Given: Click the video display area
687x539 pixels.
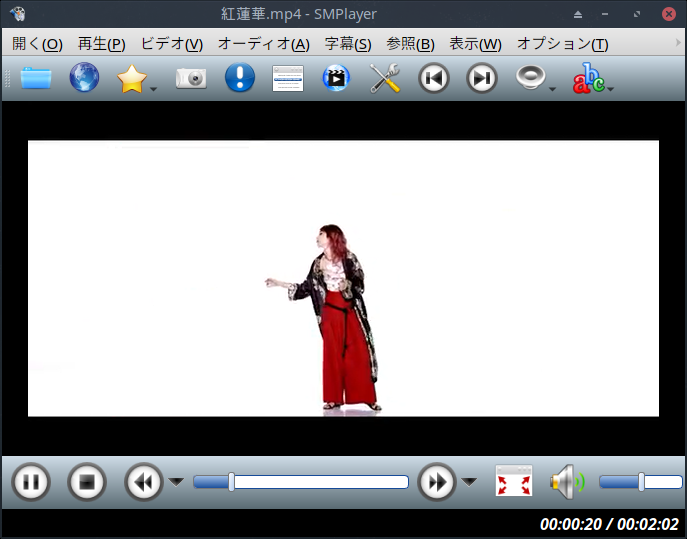Looking at the screenshot, I should click(344, 278).
